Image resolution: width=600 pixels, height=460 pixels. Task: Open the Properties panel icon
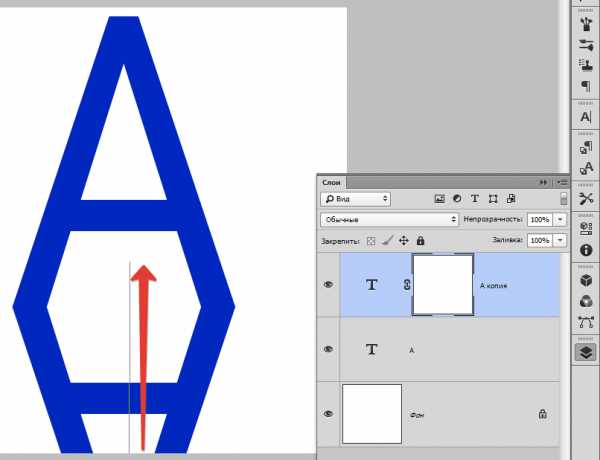click(585, 228)
